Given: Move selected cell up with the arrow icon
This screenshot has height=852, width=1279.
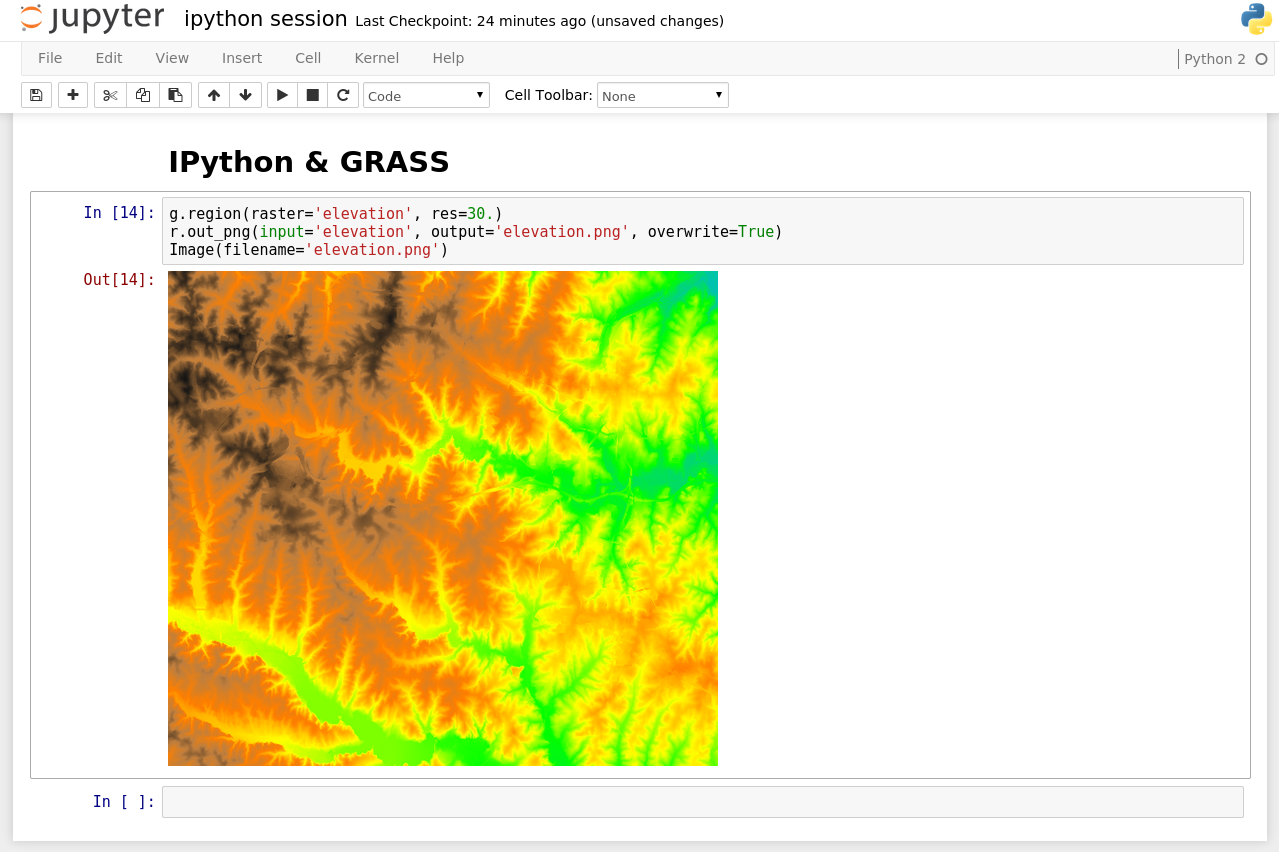Looking at the screenshot, I should point(214,95).
